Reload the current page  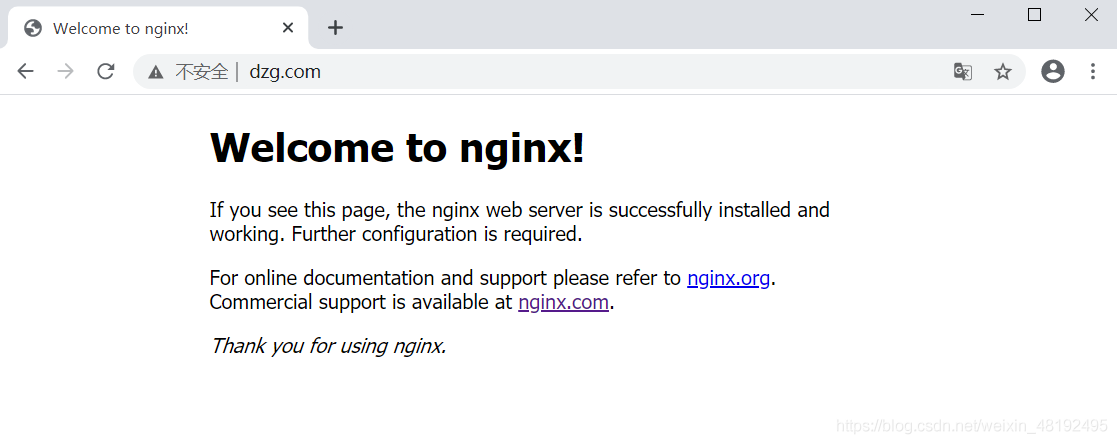tap(106, 71)
